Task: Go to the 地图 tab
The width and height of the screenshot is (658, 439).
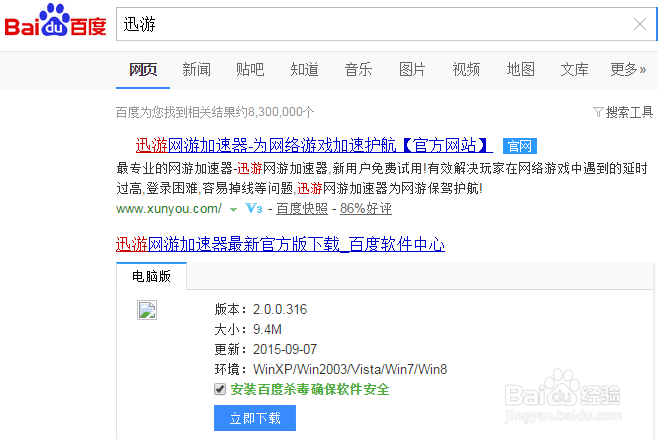Action: (x=520, y=69)
